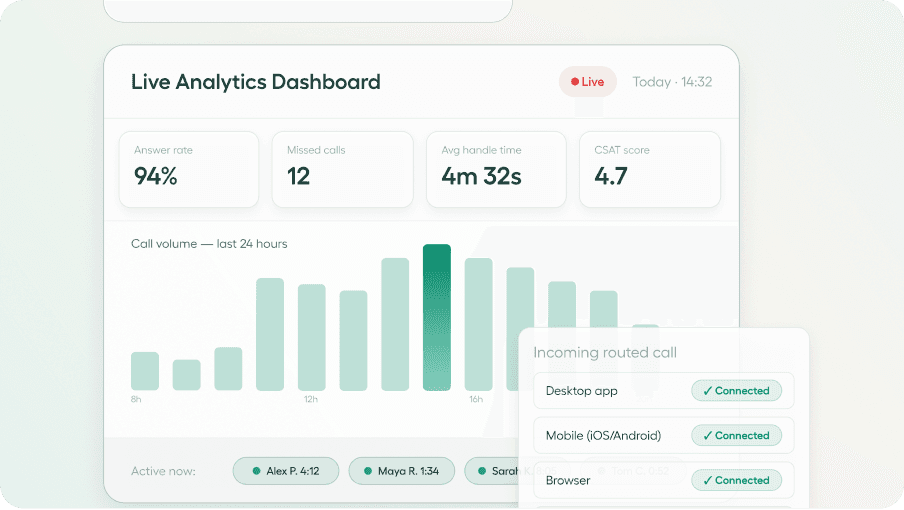The width and height of the screenshot is (904, 510).
Task: Select the Maya R. 1:34 active agent chip
Action: pyautogui.click(x=402, y=471)
